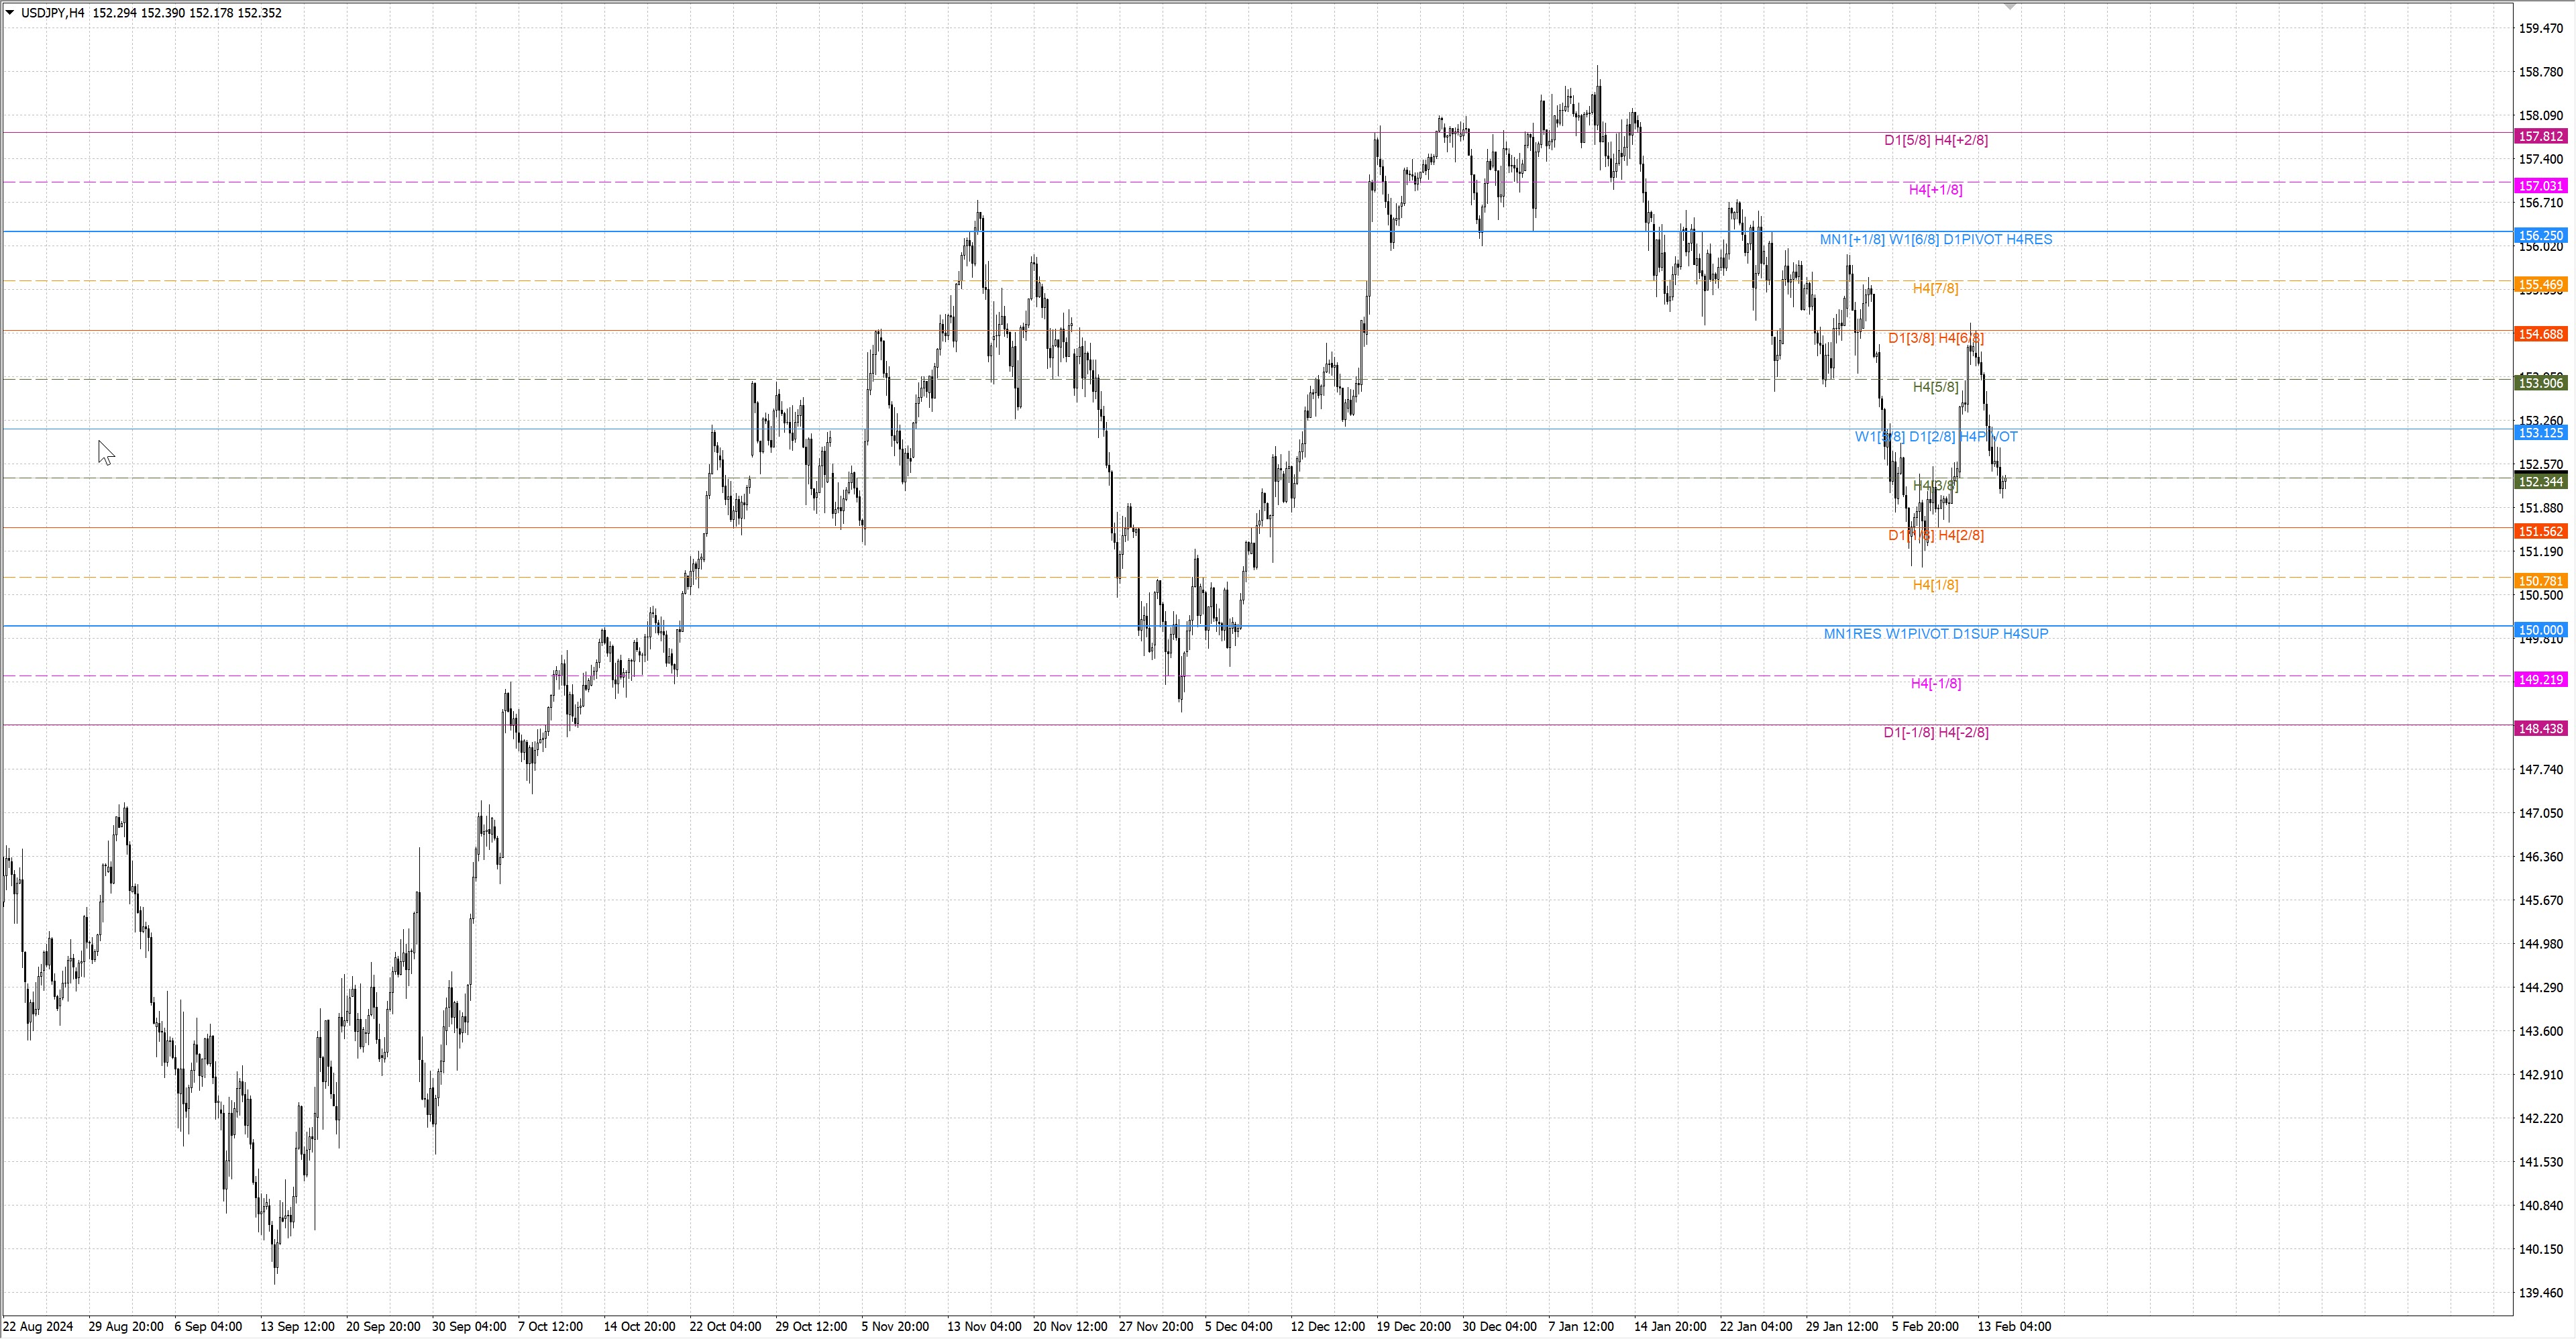The width and height of the screenshot is (2576, 1339).
Task: Select the D1[5/8] H4[+2/8] level label
Action: (x=1935, y=140)
